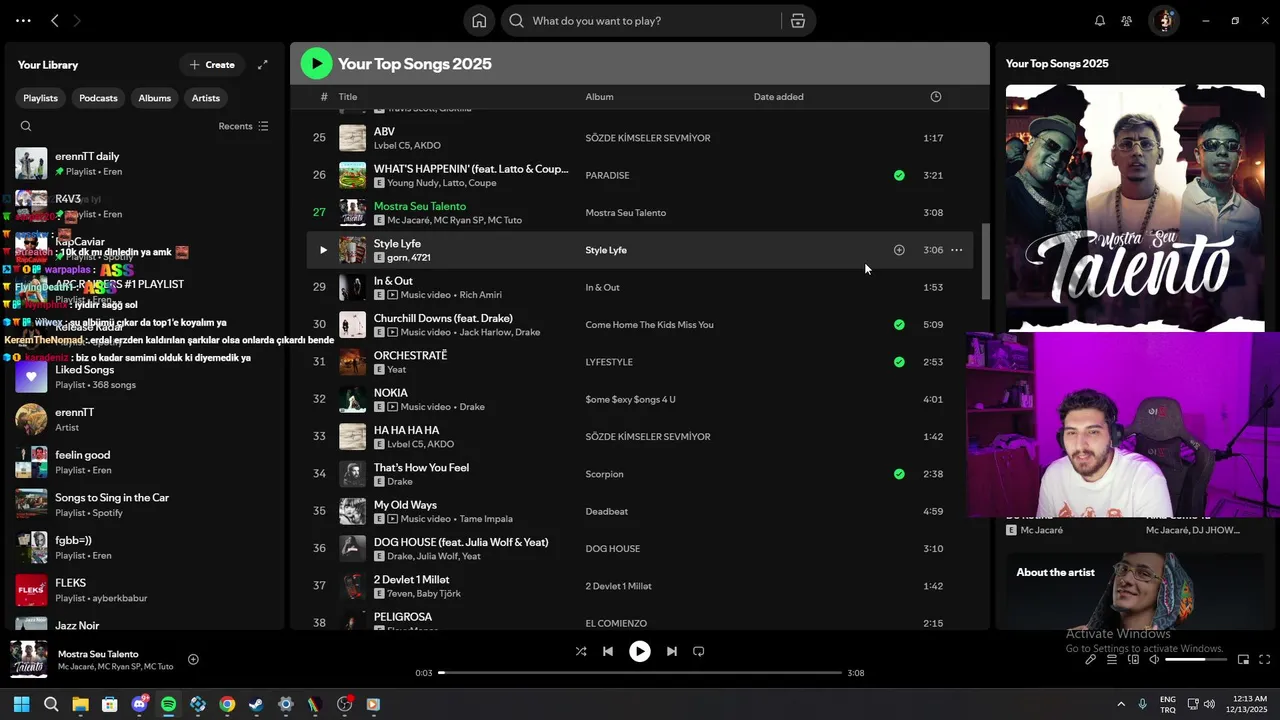Click the Create button
The width and height of the screenshot is (1280, 720).
pos(212,65)
